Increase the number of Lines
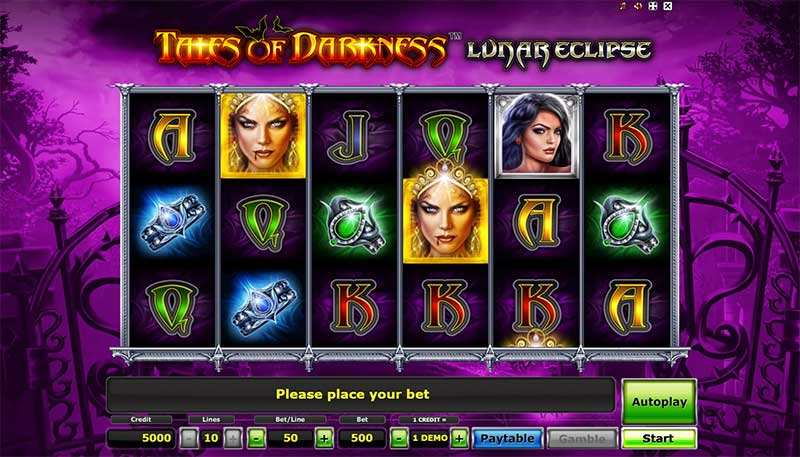The height and width of the screenshot is (457, 800). point(233,438)
